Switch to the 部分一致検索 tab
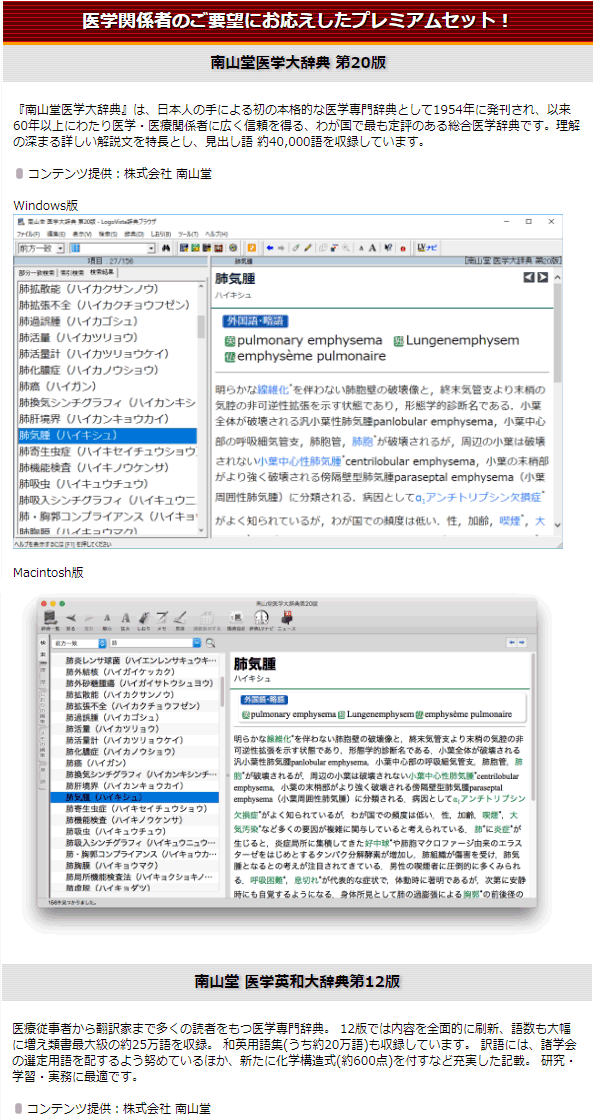Screen dimensions: 600x1120 coord(37,273)
